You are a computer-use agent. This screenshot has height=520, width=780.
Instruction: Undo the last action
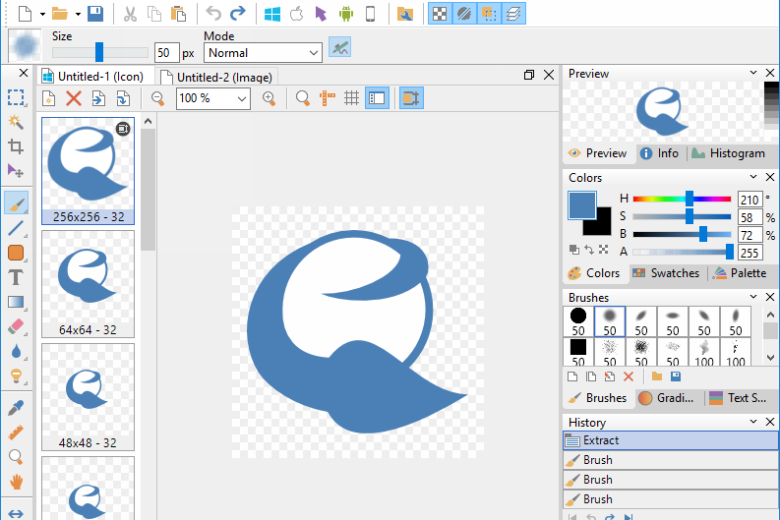coord(213,13)
